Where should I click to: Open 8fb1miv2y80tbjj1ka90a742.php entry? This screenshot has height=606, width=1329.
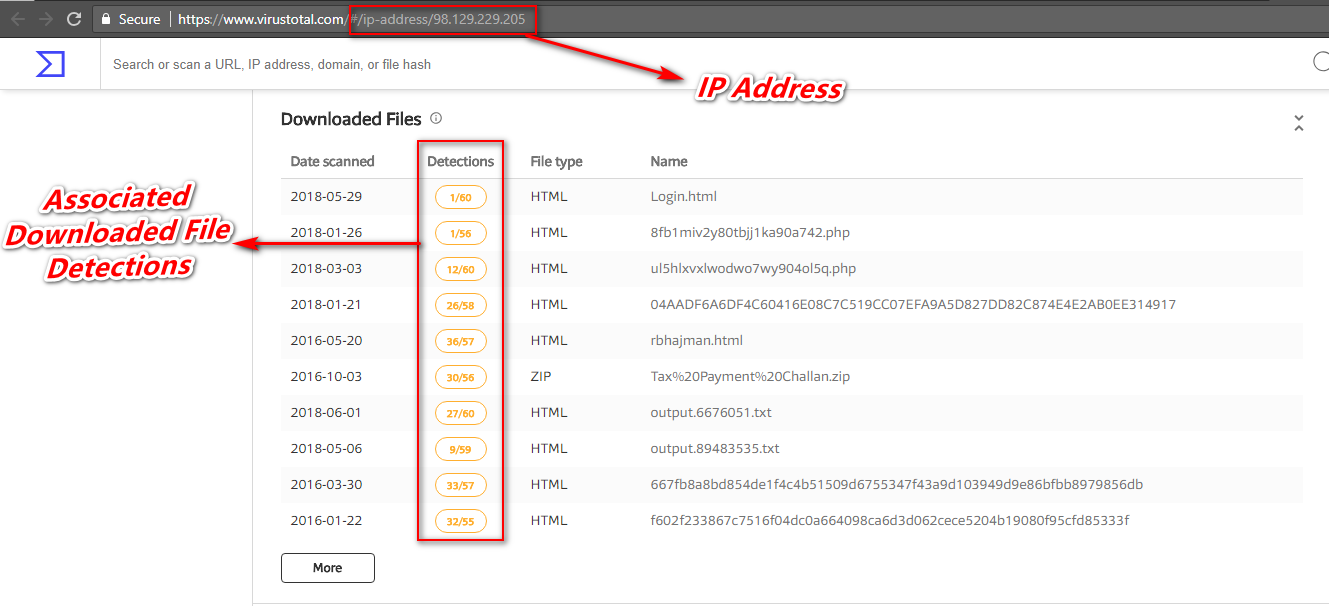click(750, 233)
